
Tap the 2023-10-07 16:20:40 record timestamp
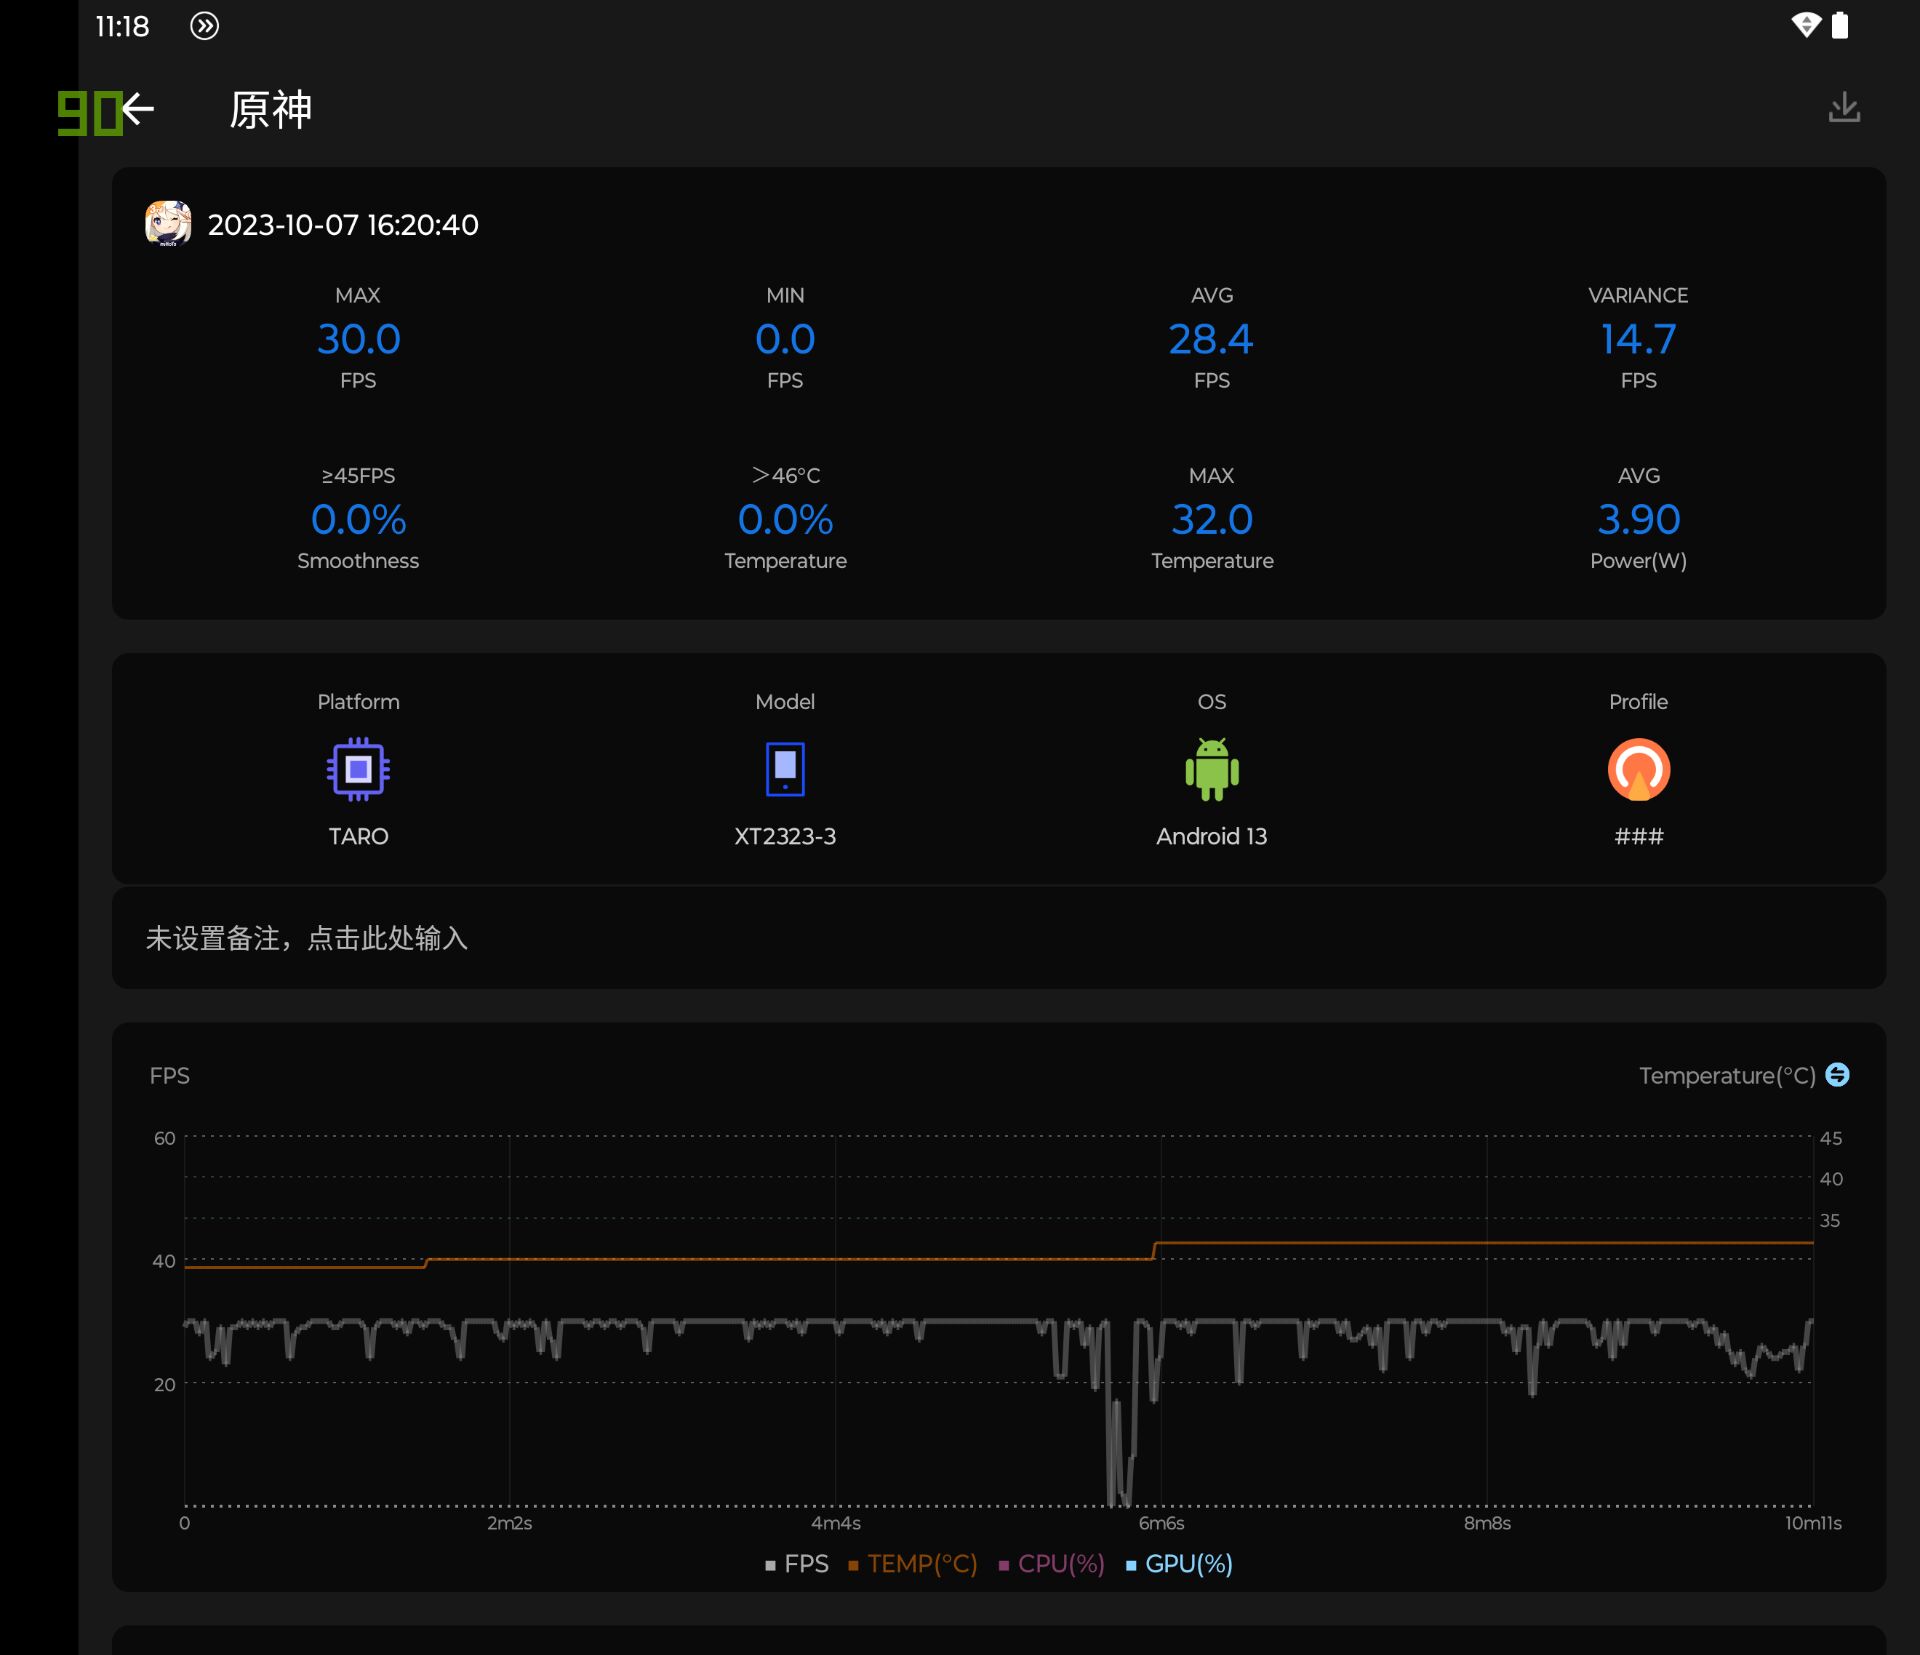343,225
